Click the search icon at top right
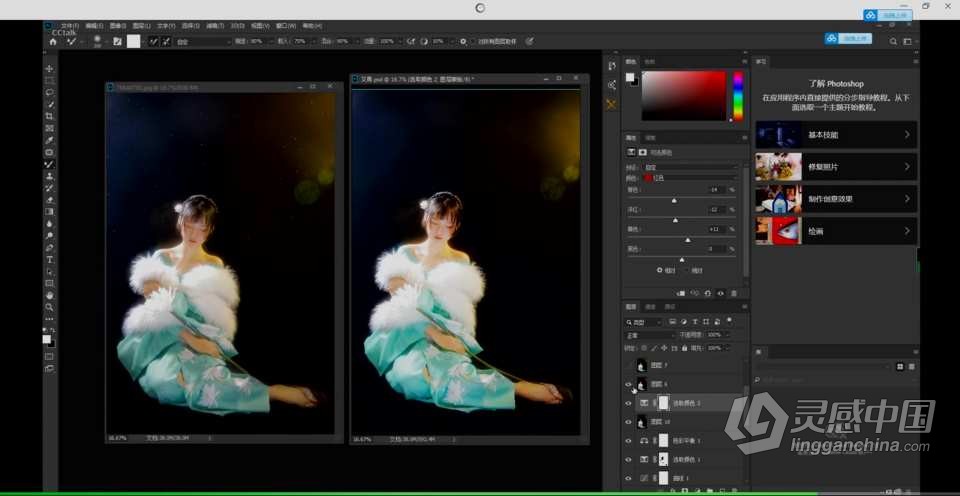The image size is (960, 496). tap(893, 42)
